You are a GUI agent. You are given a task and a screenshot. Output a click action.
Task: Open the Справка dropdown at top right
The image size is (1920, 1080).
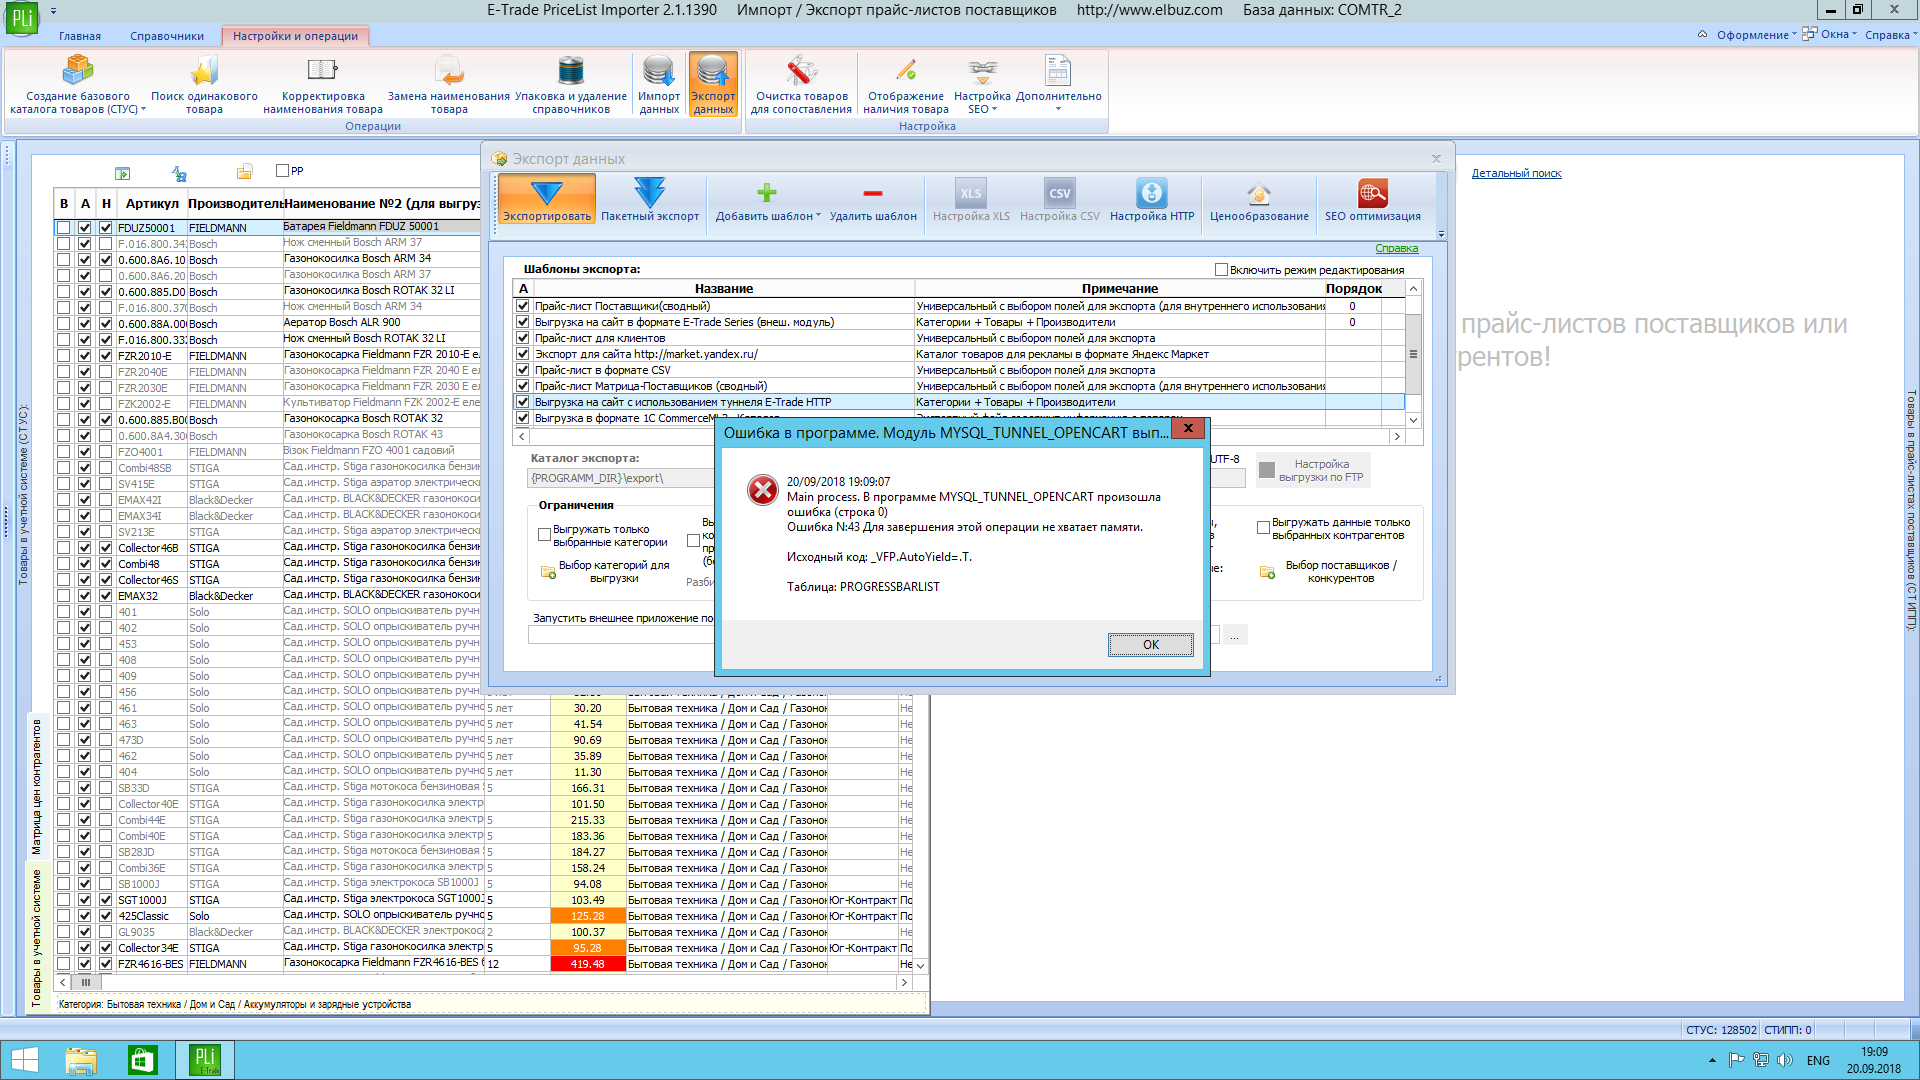(x=1890, y=35)
